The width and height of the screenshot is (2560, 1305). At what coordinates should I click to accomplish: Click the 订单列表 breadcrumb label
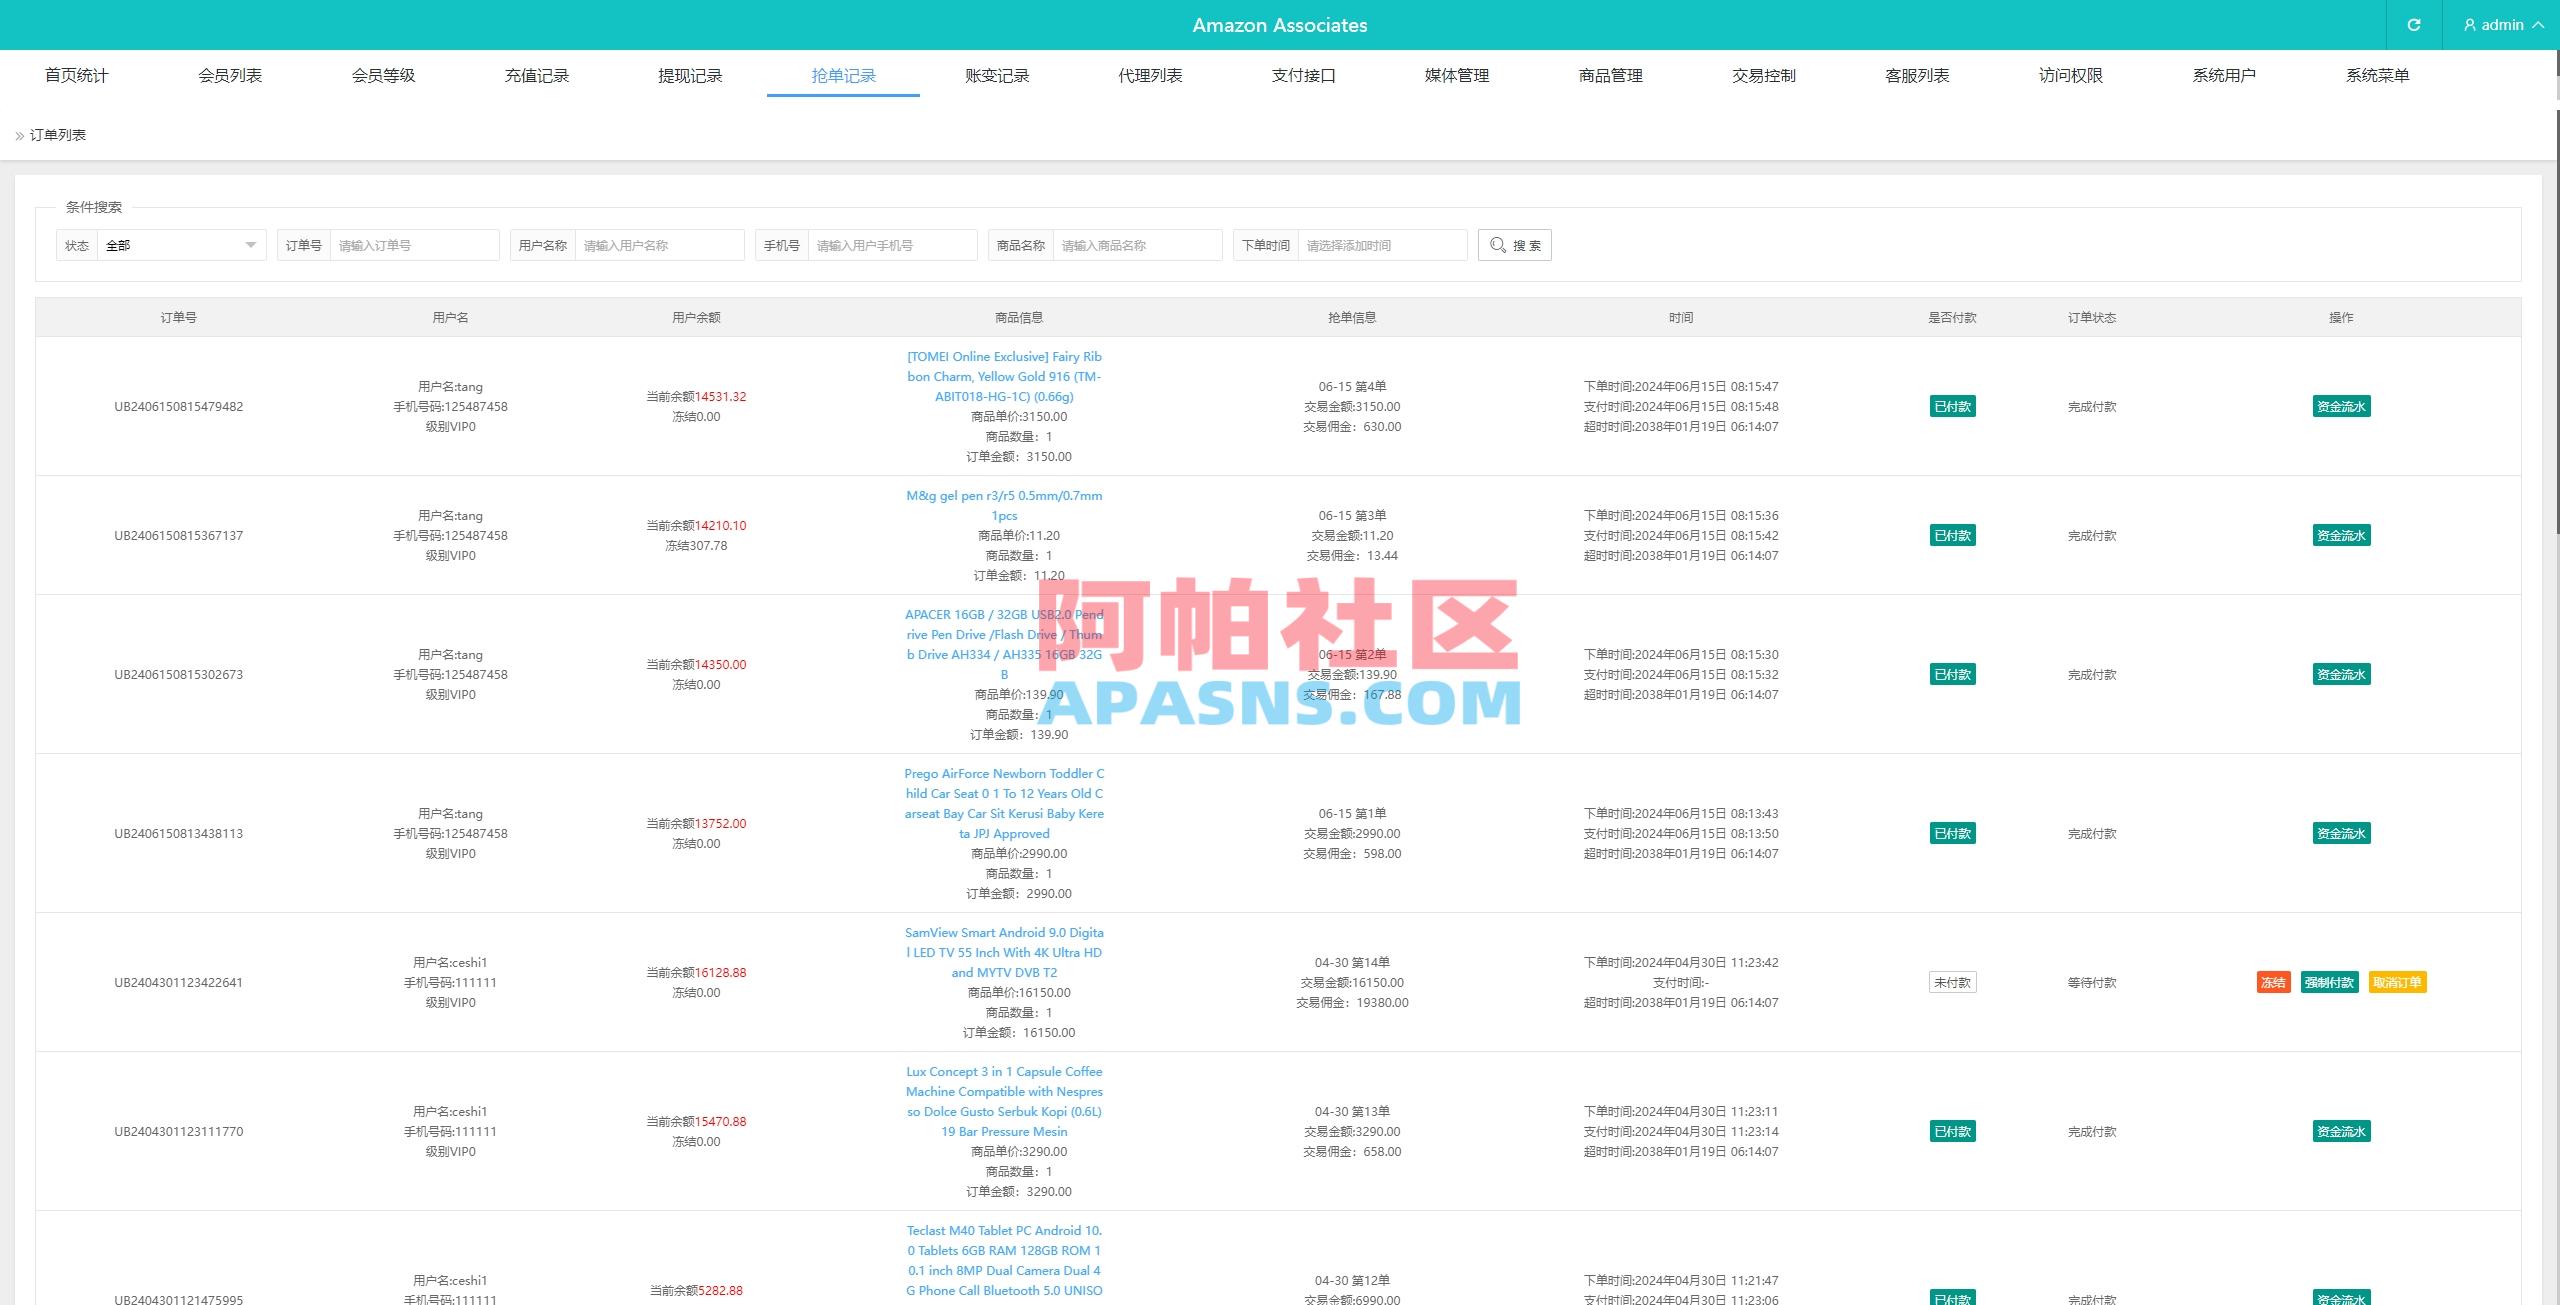coord(57,133)
